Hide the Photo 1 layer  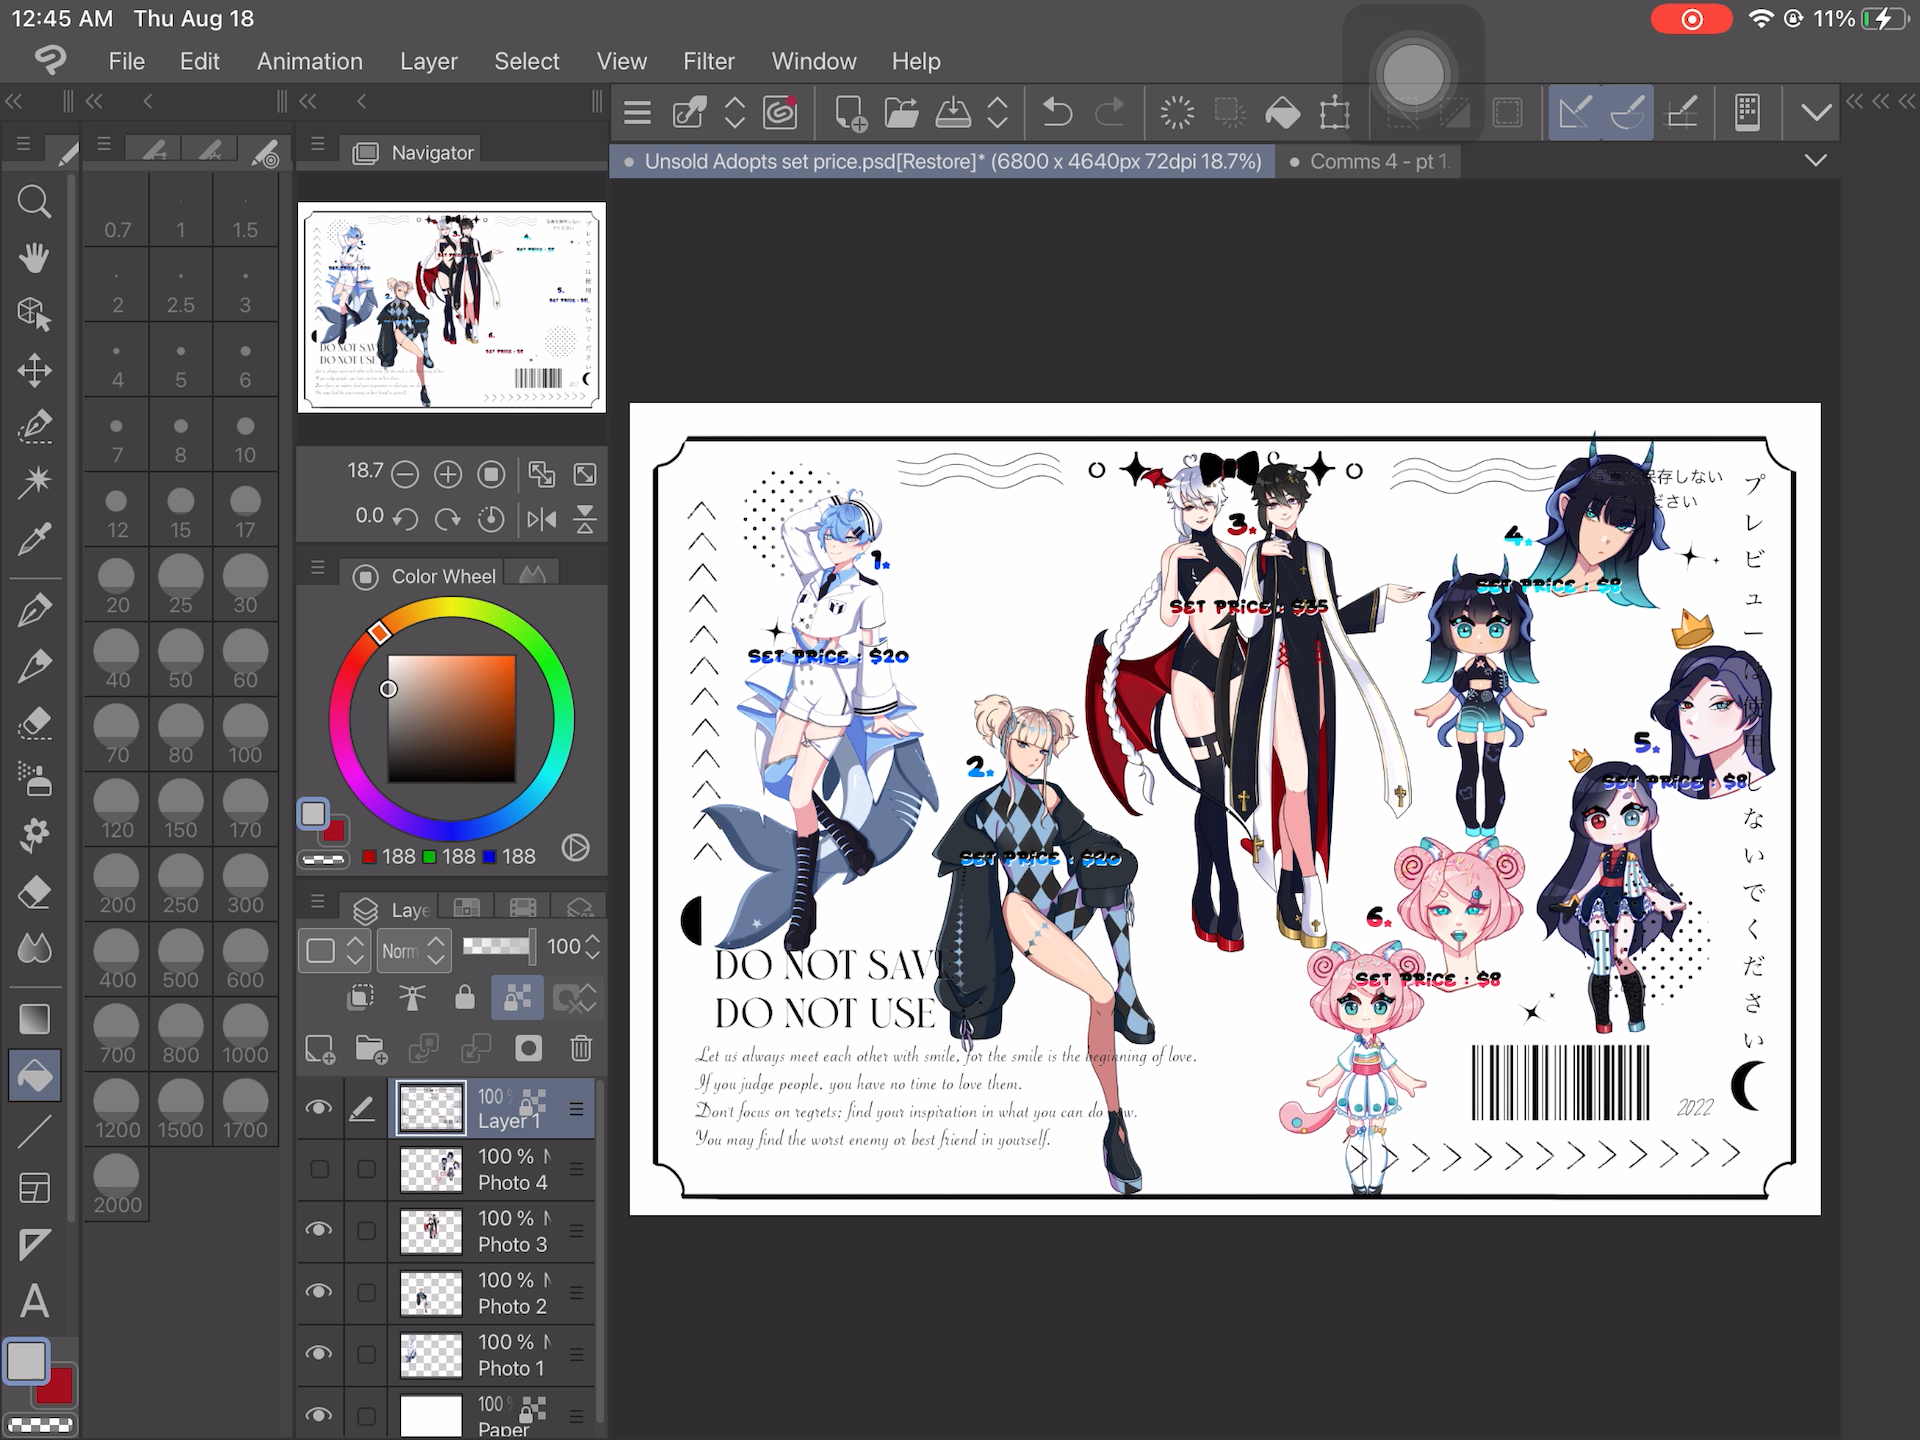point(319,1353)
